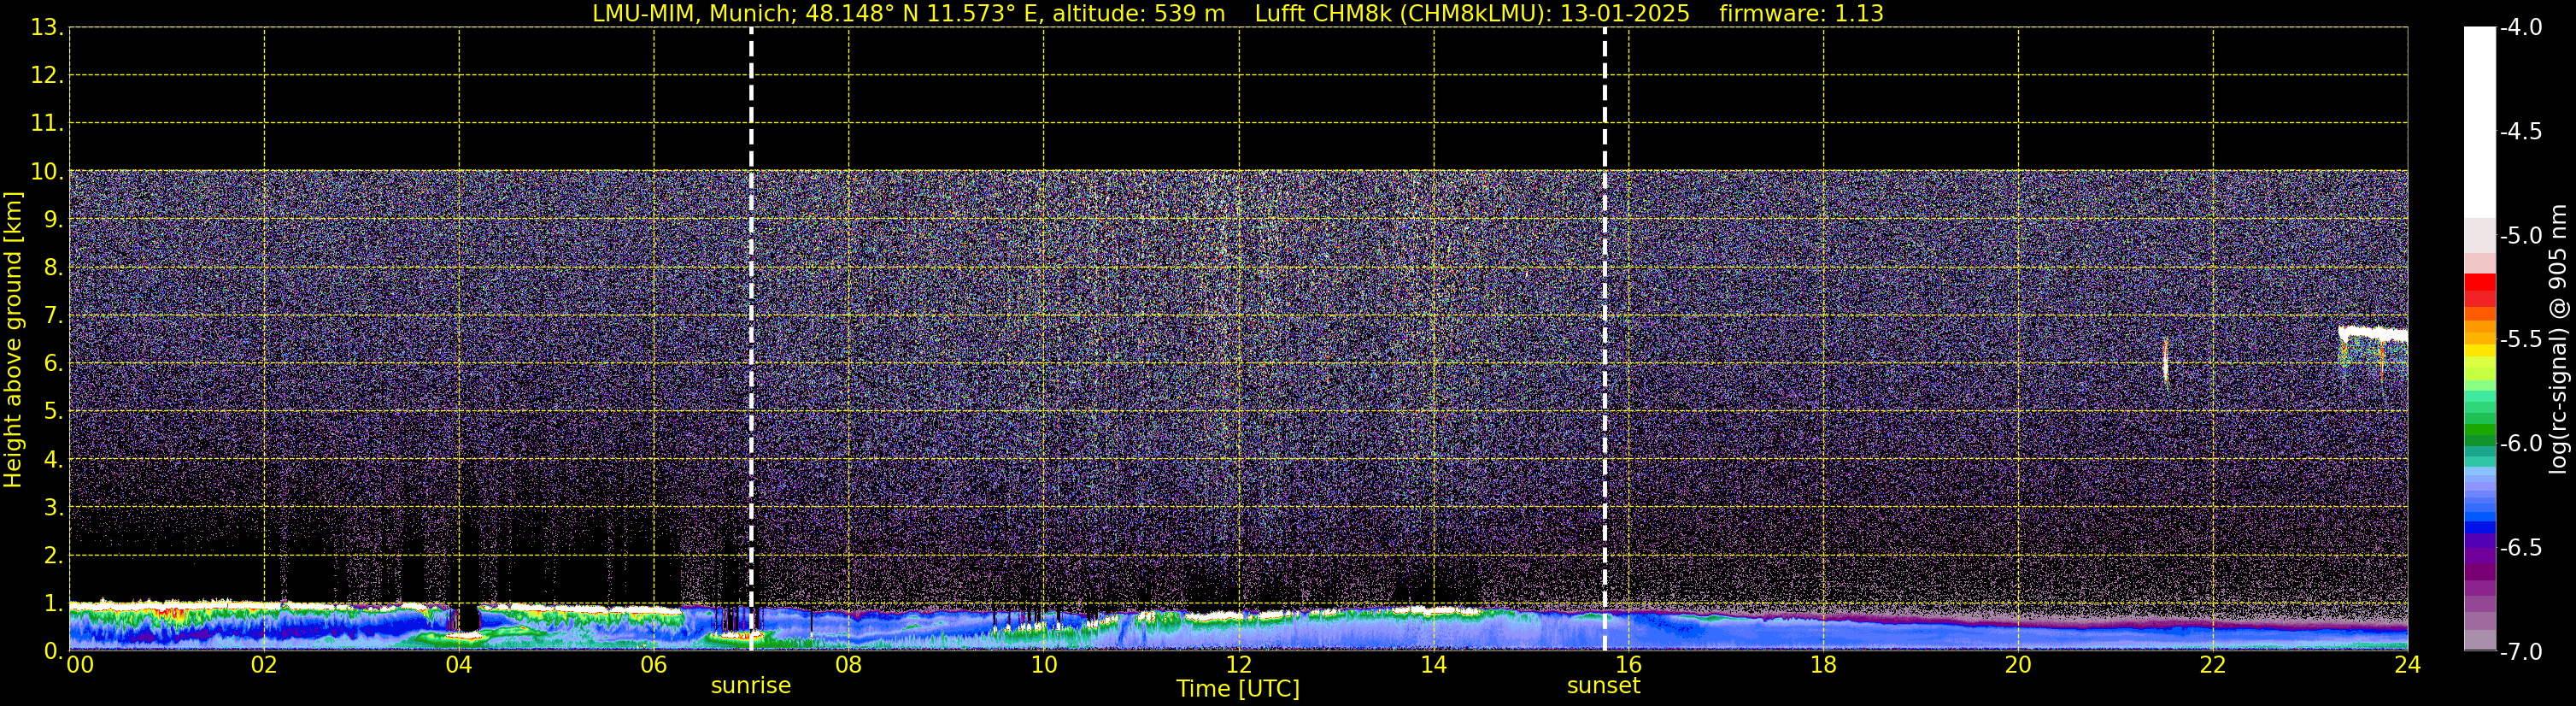Click the height axis tick '12.'
Viewport: 2576px width, 706px height.
tap(47, 76)
